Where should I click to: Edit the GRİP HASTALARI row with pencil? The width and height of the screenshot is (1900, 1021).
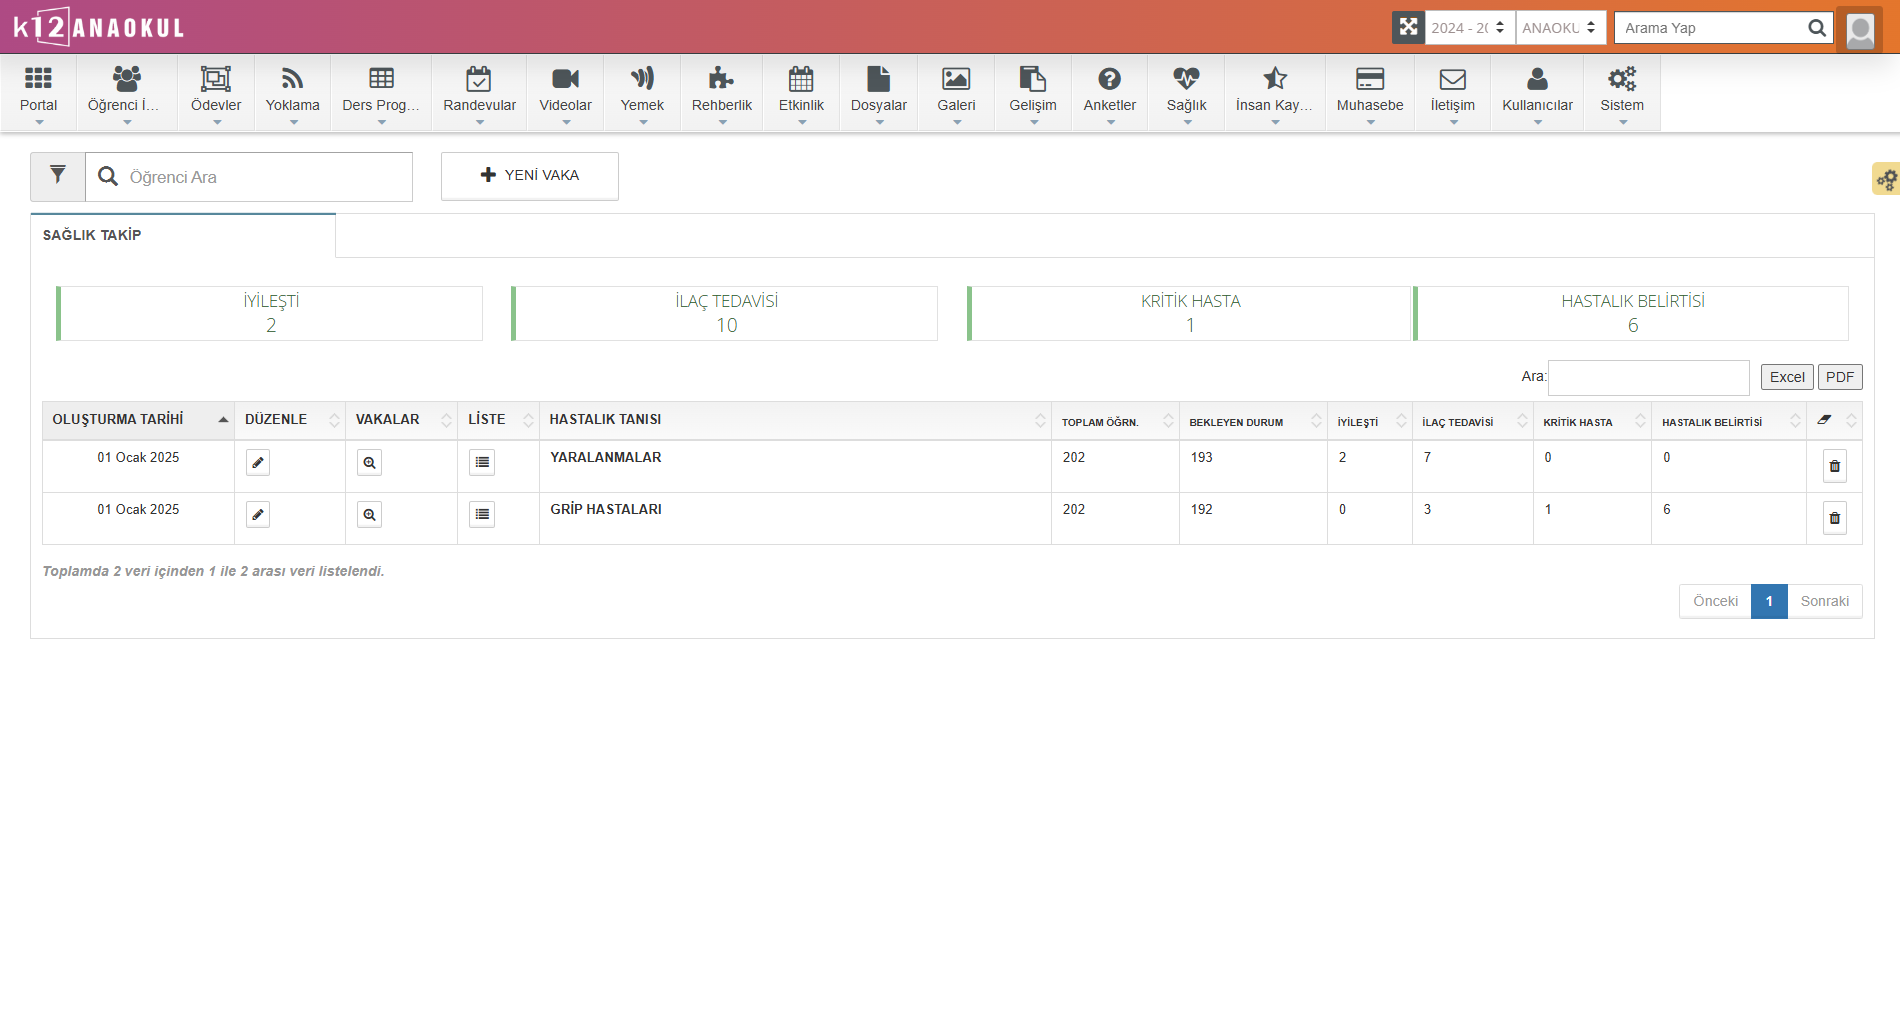point(258,514)
